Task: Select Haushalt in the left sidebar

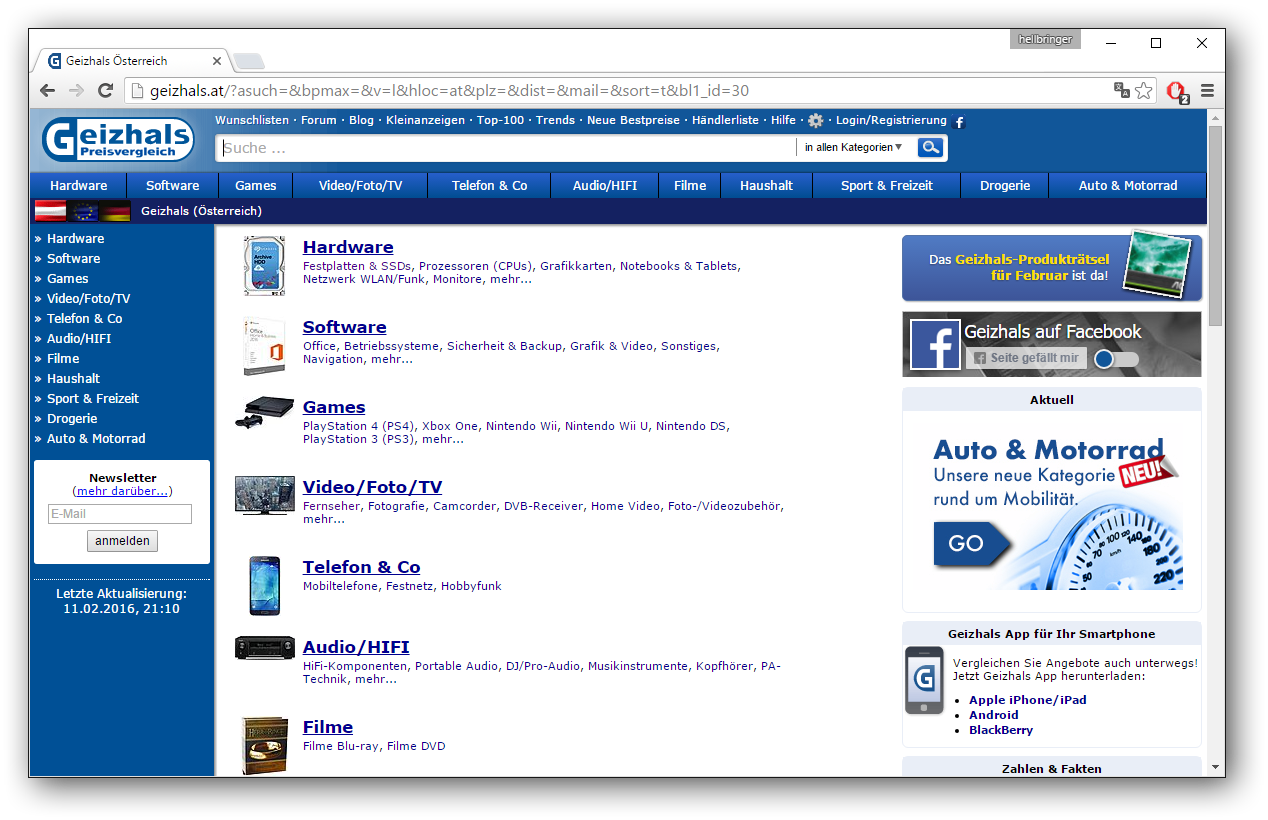Action: point(73,379)
